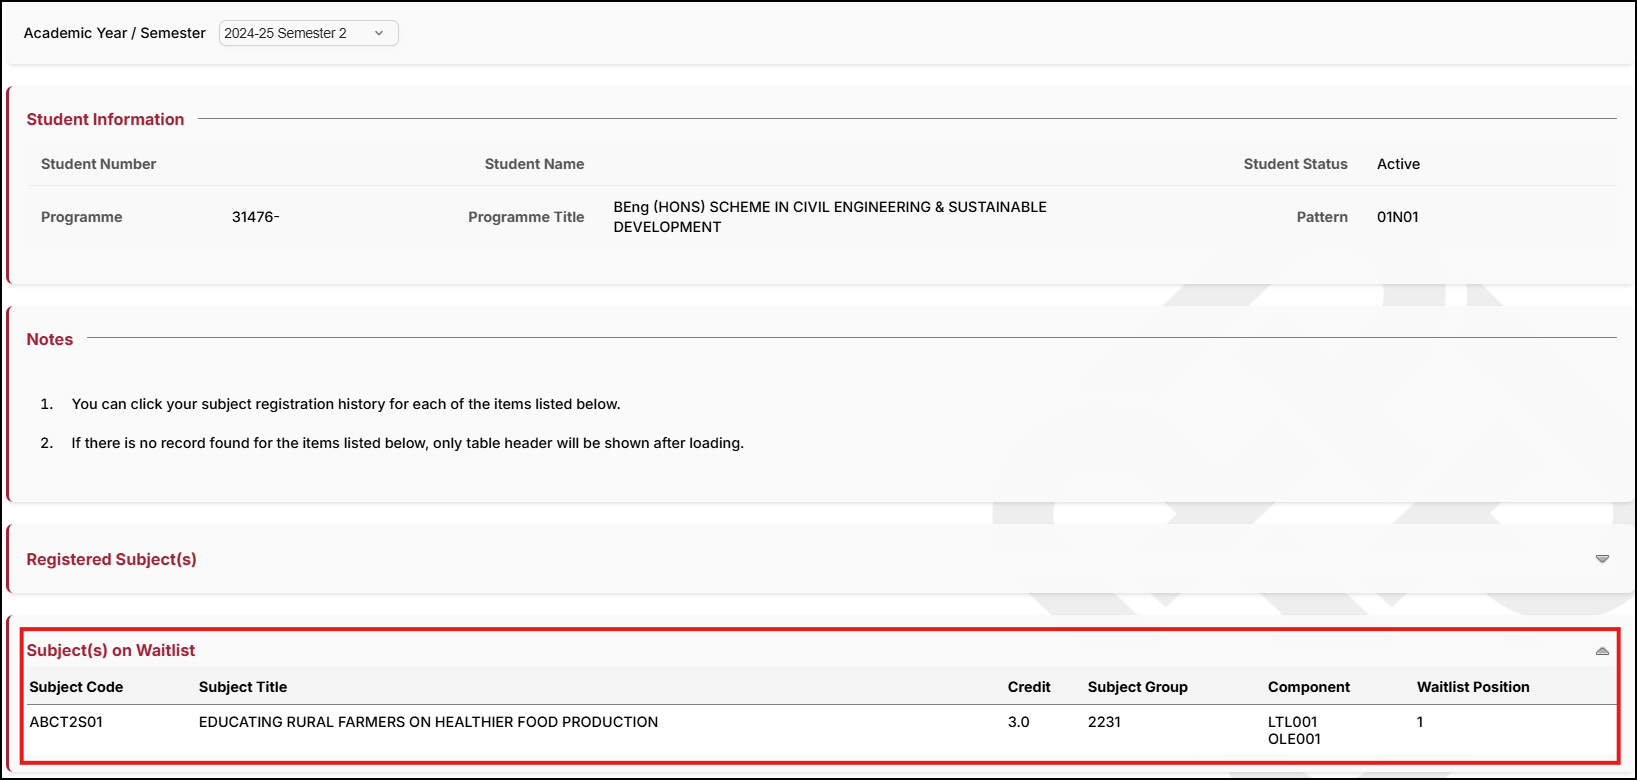
Task: Select the Subject Code column header
Action: click(x=76, y=687)
